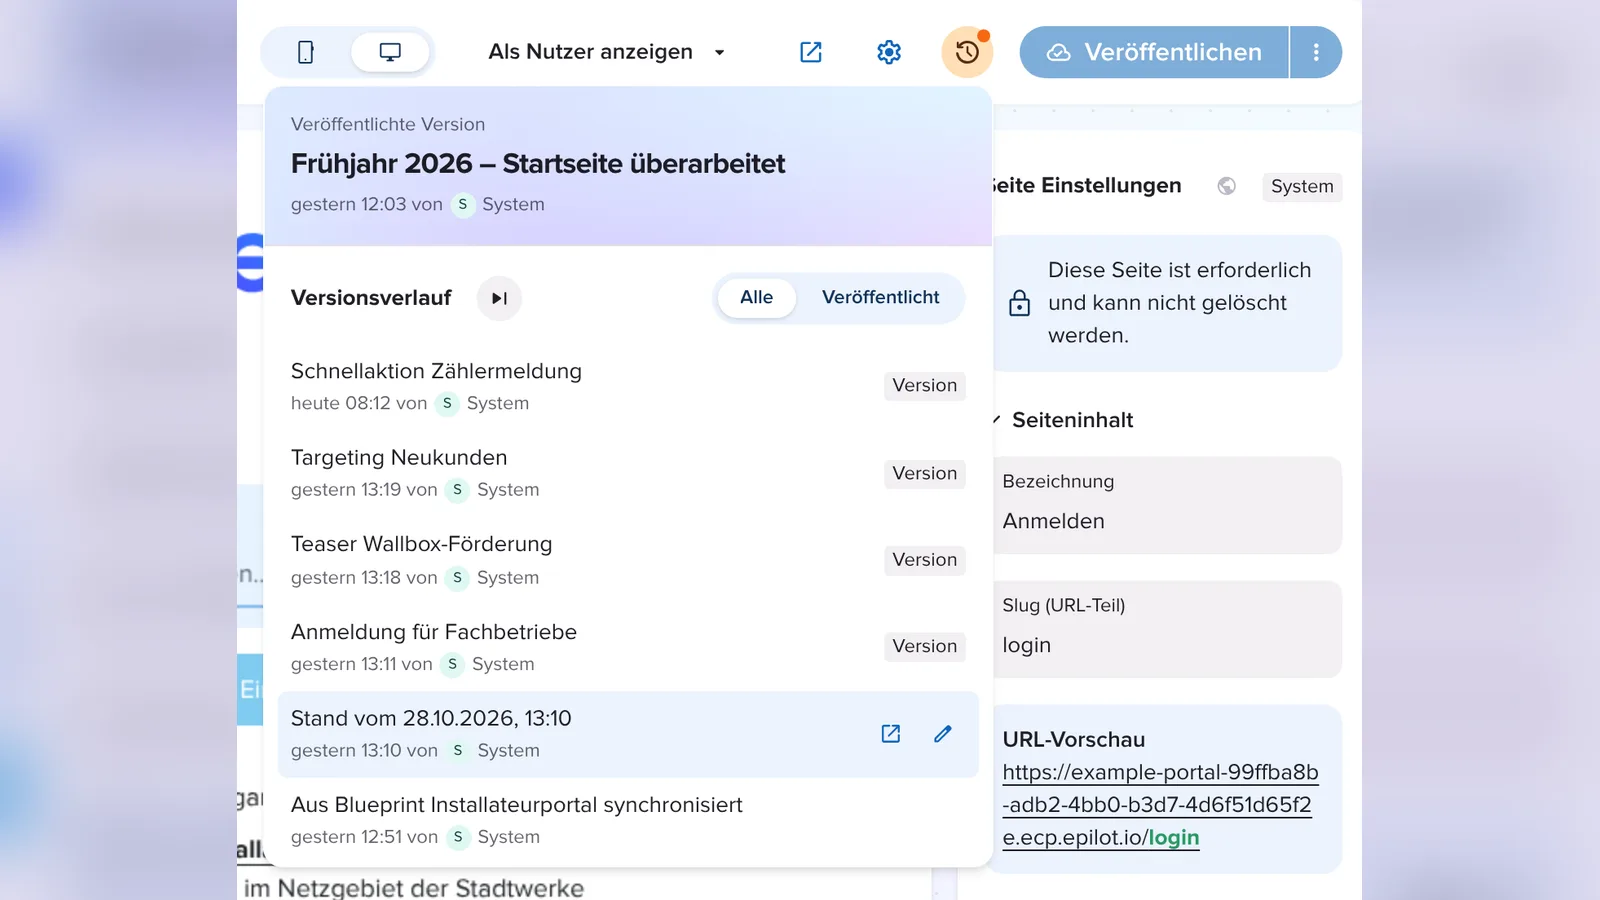
Task: Click the 'System' badge in page settings
Action: [x=1302, y=187]
